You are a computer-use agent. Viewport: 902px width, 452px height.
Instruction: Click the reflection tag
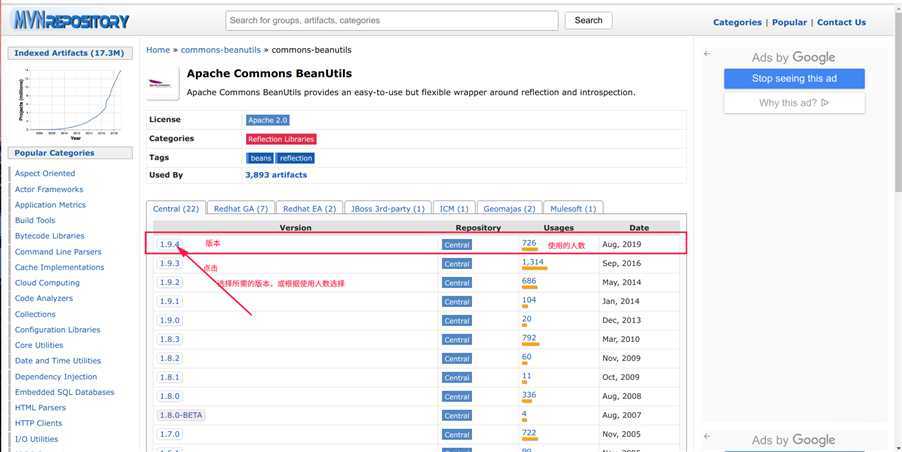pyautogui.click(x=296, y=158)
